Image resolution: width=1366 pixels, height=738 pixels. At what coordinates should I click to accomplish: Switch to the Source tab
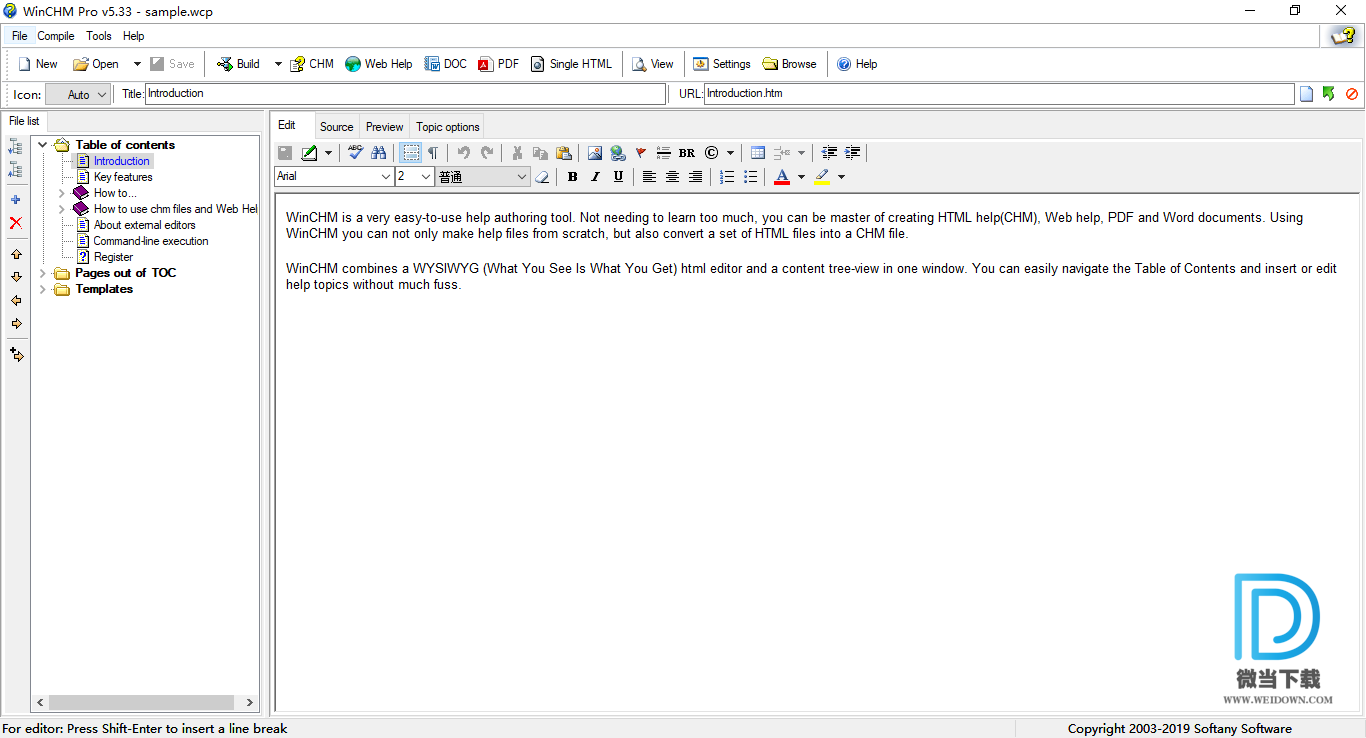coord(337,127)
